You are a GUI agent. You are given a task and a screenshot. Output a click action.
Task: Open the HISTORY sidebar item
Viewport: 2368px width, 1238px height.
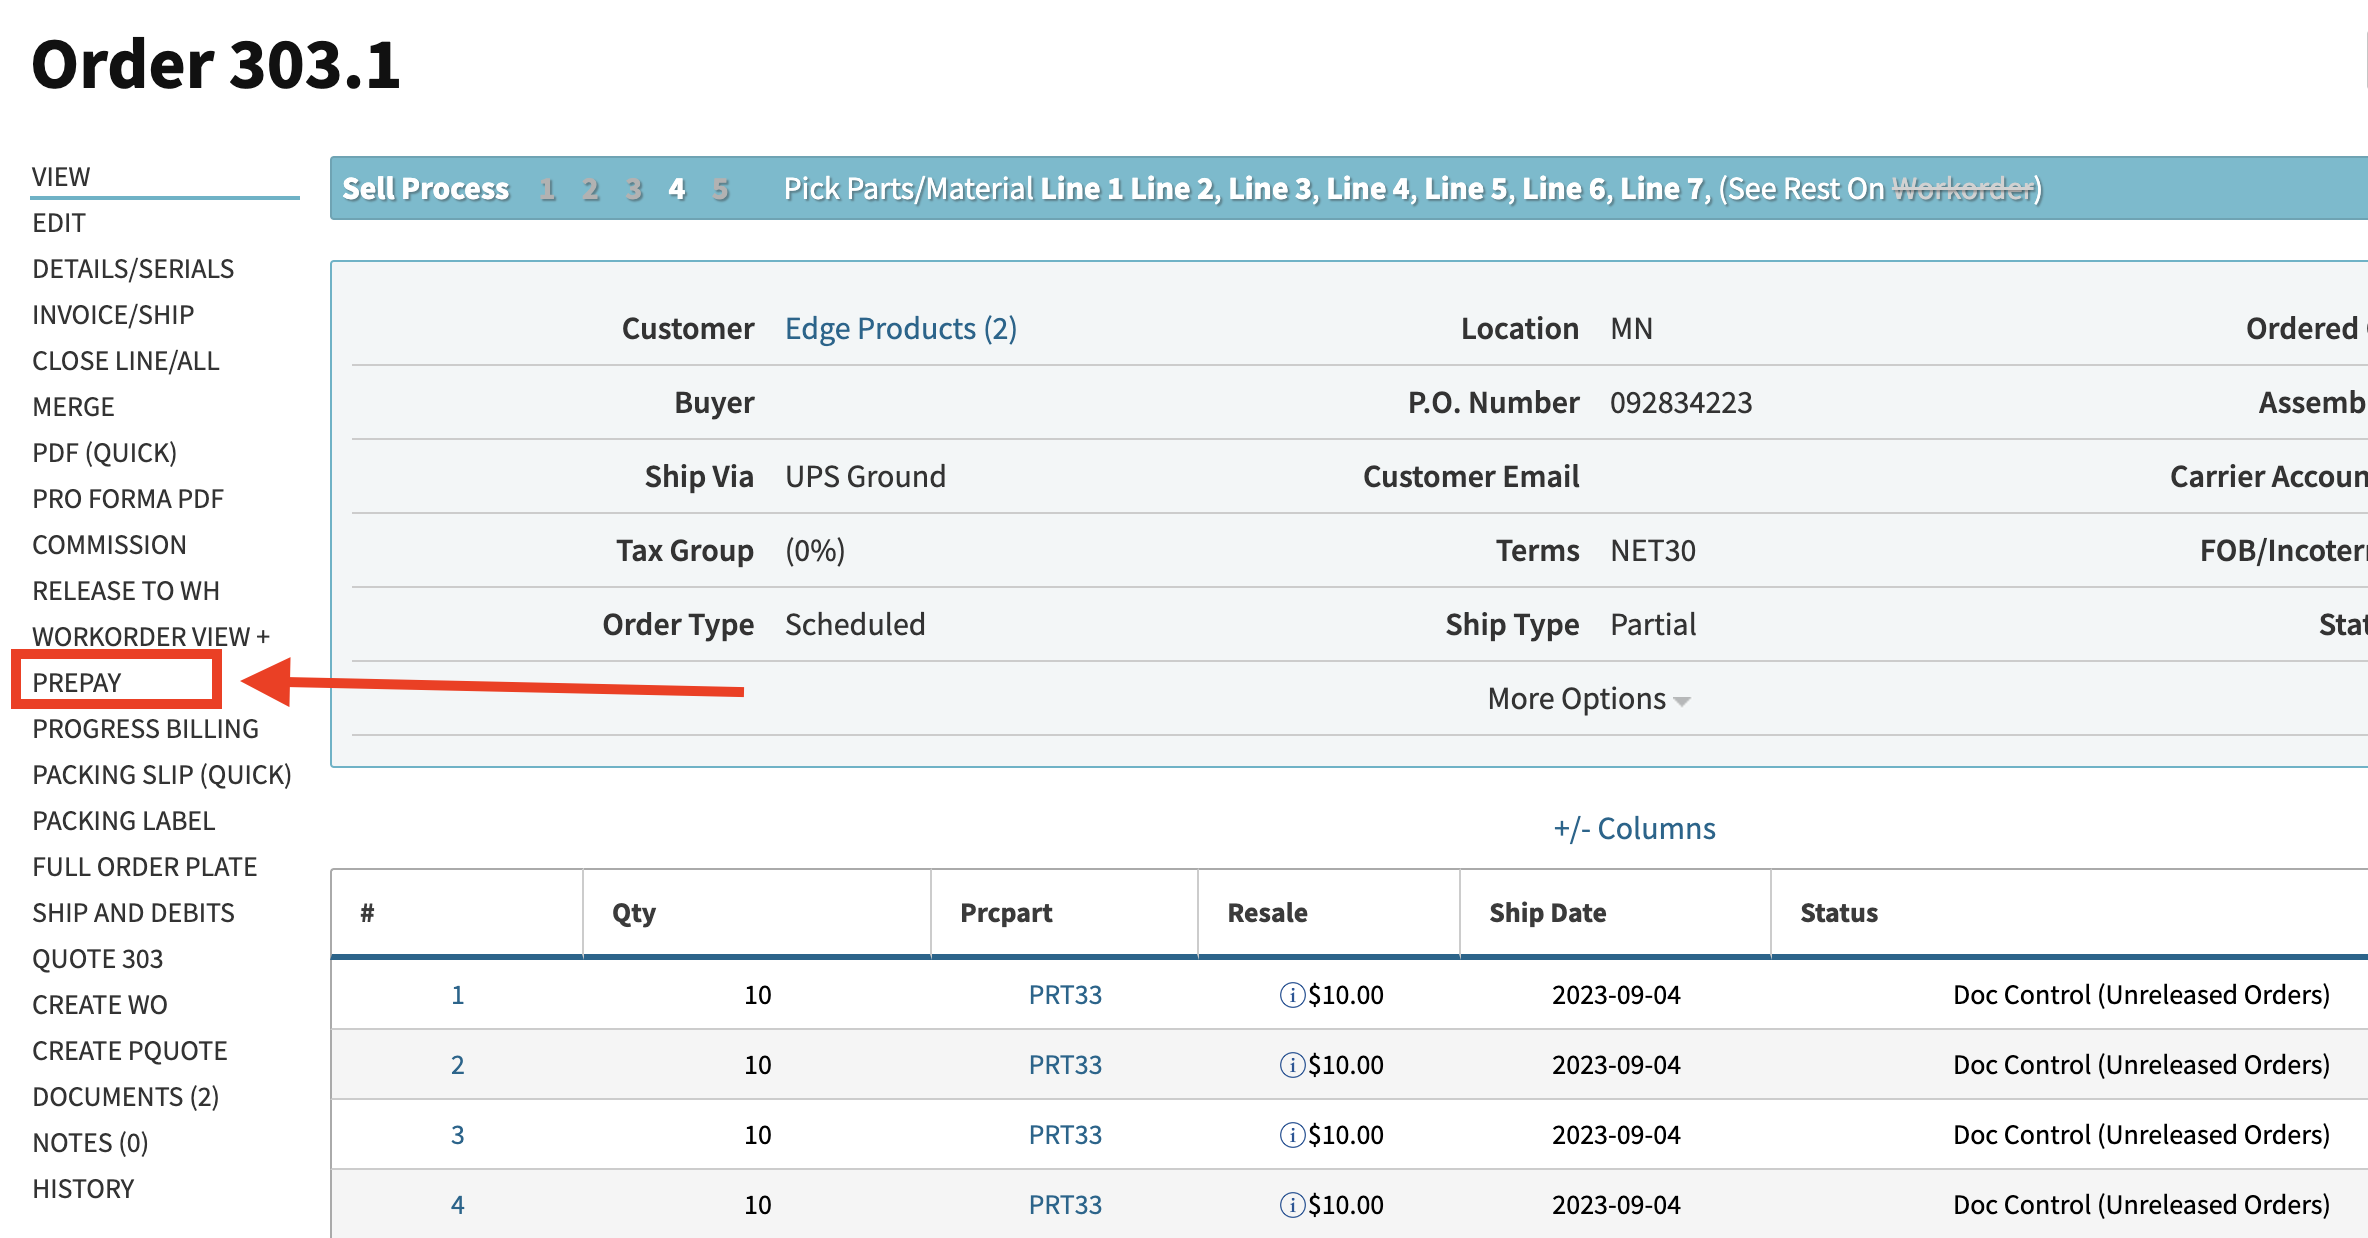point(83,1189)
